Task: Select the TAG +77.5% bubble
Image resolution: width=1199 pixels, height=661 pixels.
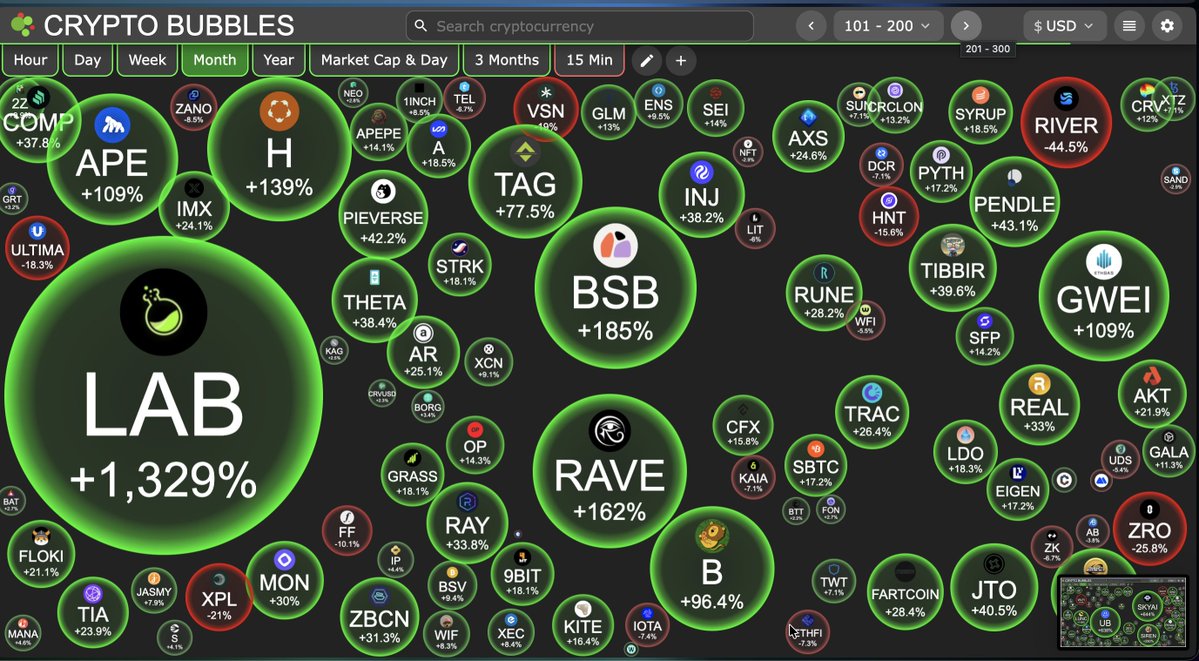Action: point(525,182)
